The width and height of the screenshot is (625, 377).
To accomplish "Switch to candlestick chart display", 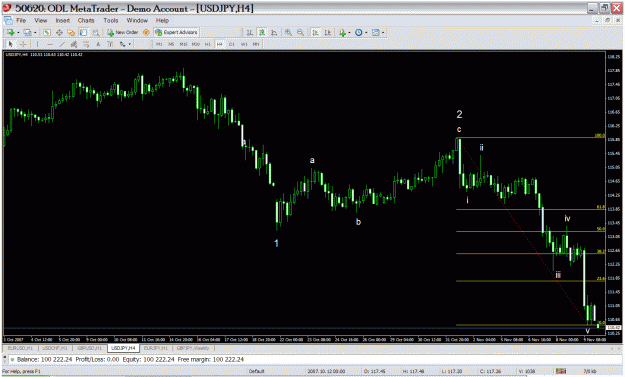I will pyautogui.click(x=262, y=33).
